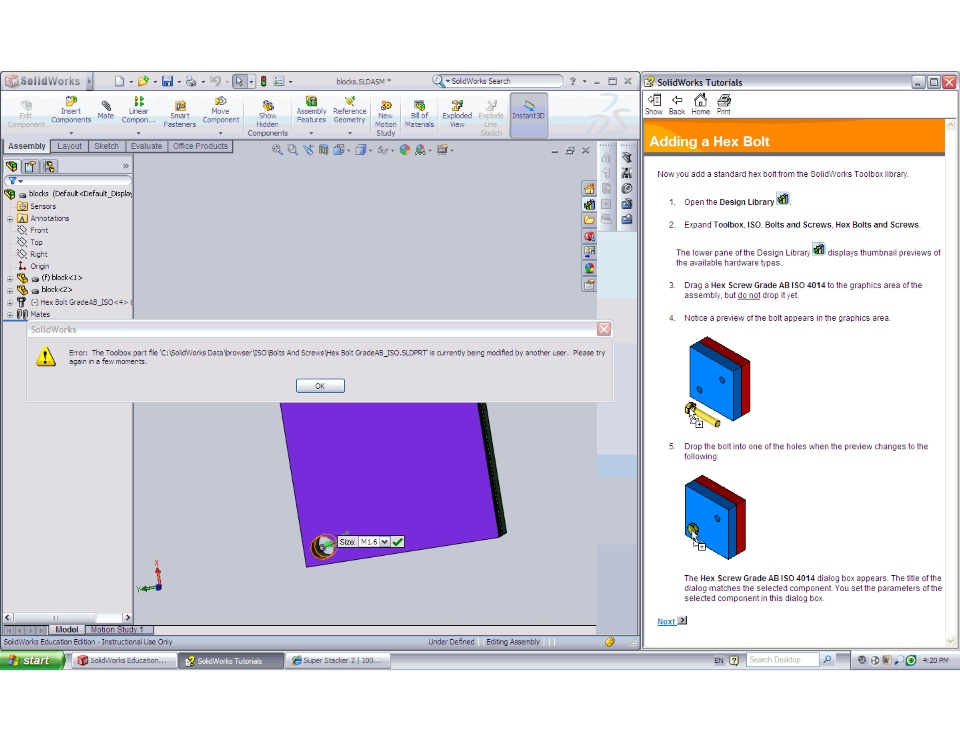
Task: Expand the block<2> node
Action: (10, 290)
